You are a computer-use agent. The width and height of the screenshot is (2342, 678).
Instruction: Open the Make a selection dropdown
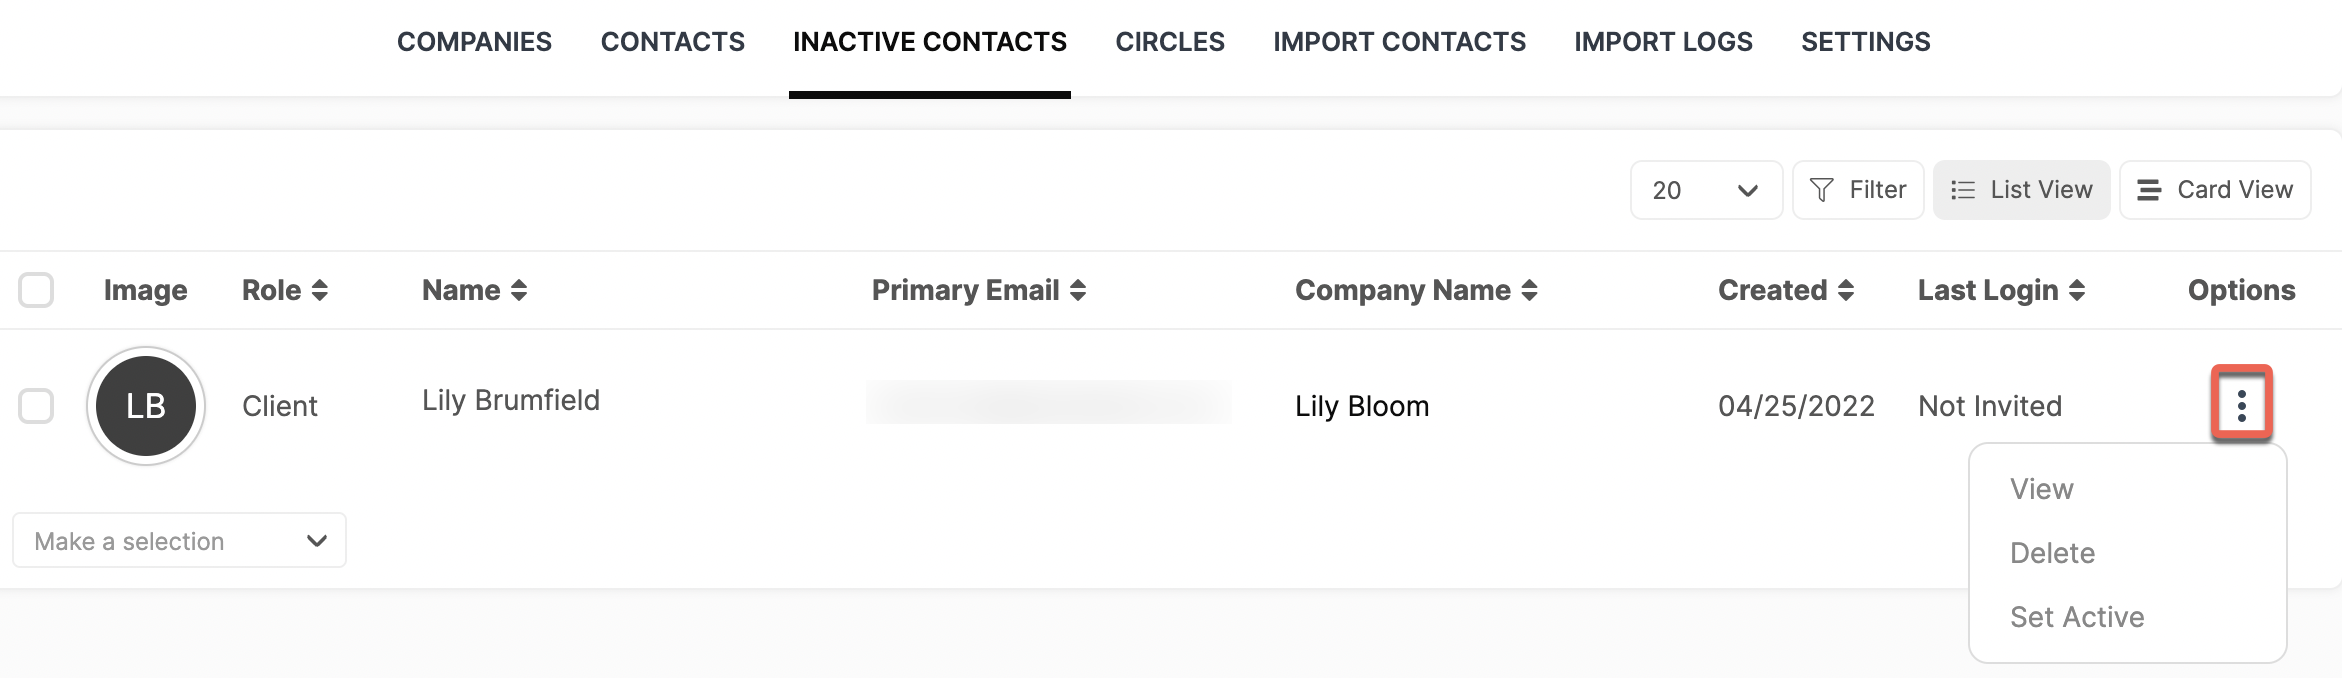pyautogui.click(x=180, y=541)
